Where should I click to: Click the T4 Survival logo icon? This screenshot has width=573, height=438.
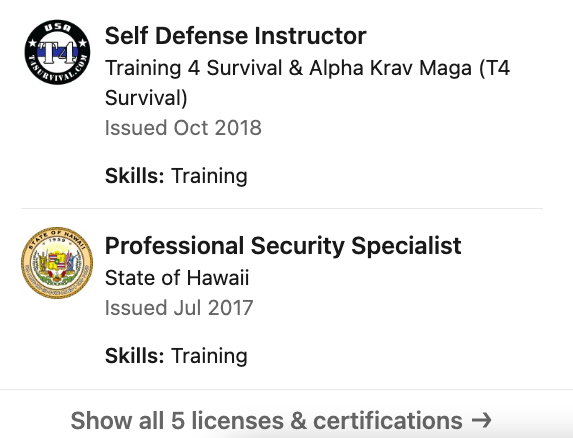pos(57,52)
